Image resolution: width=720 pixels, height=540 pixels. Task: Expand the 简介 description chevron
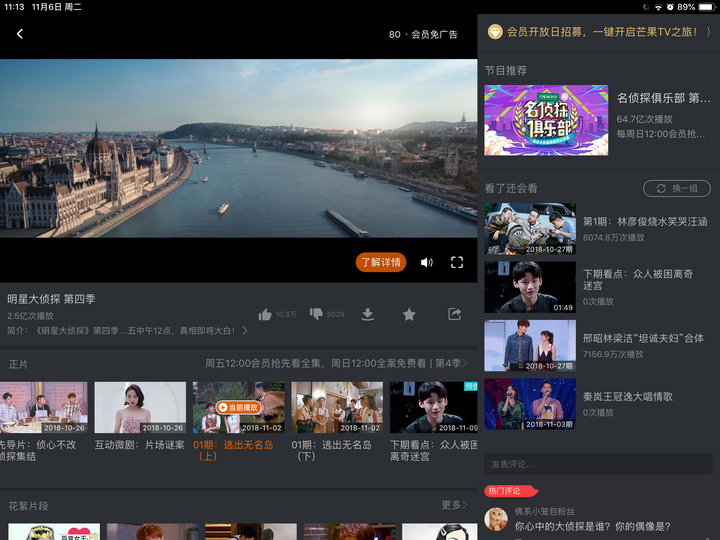pyautogui.click(x=245, y=331)
